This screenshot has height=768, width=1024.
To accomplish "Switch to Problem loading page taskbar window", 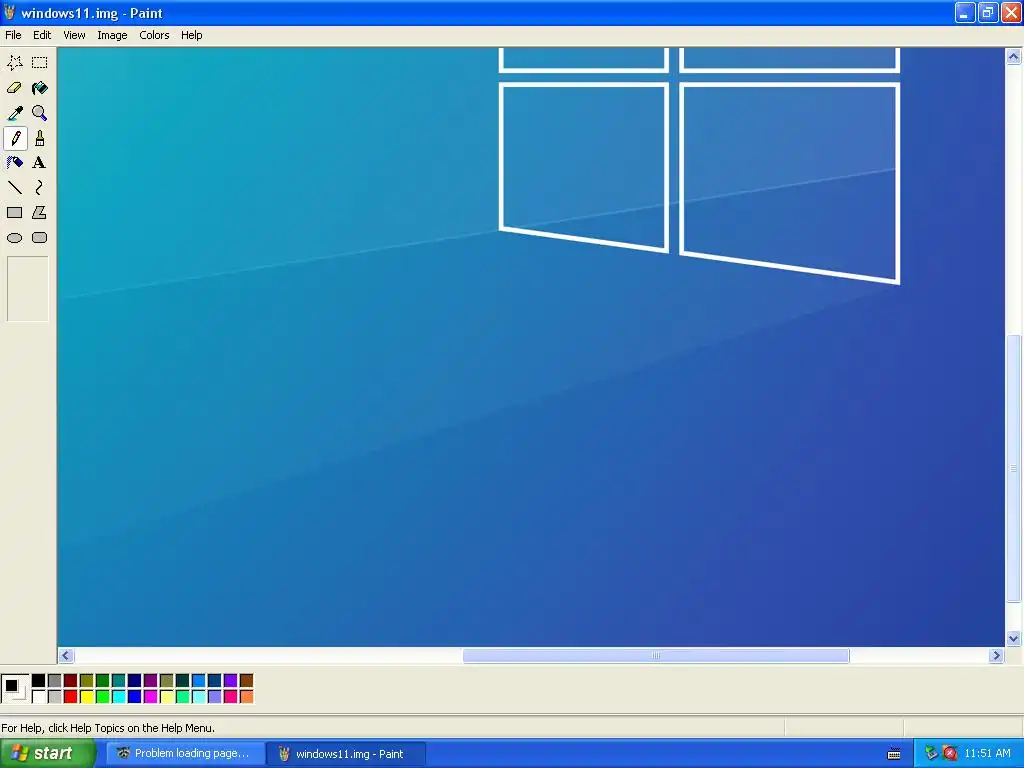I will click(x=185, y=754).
